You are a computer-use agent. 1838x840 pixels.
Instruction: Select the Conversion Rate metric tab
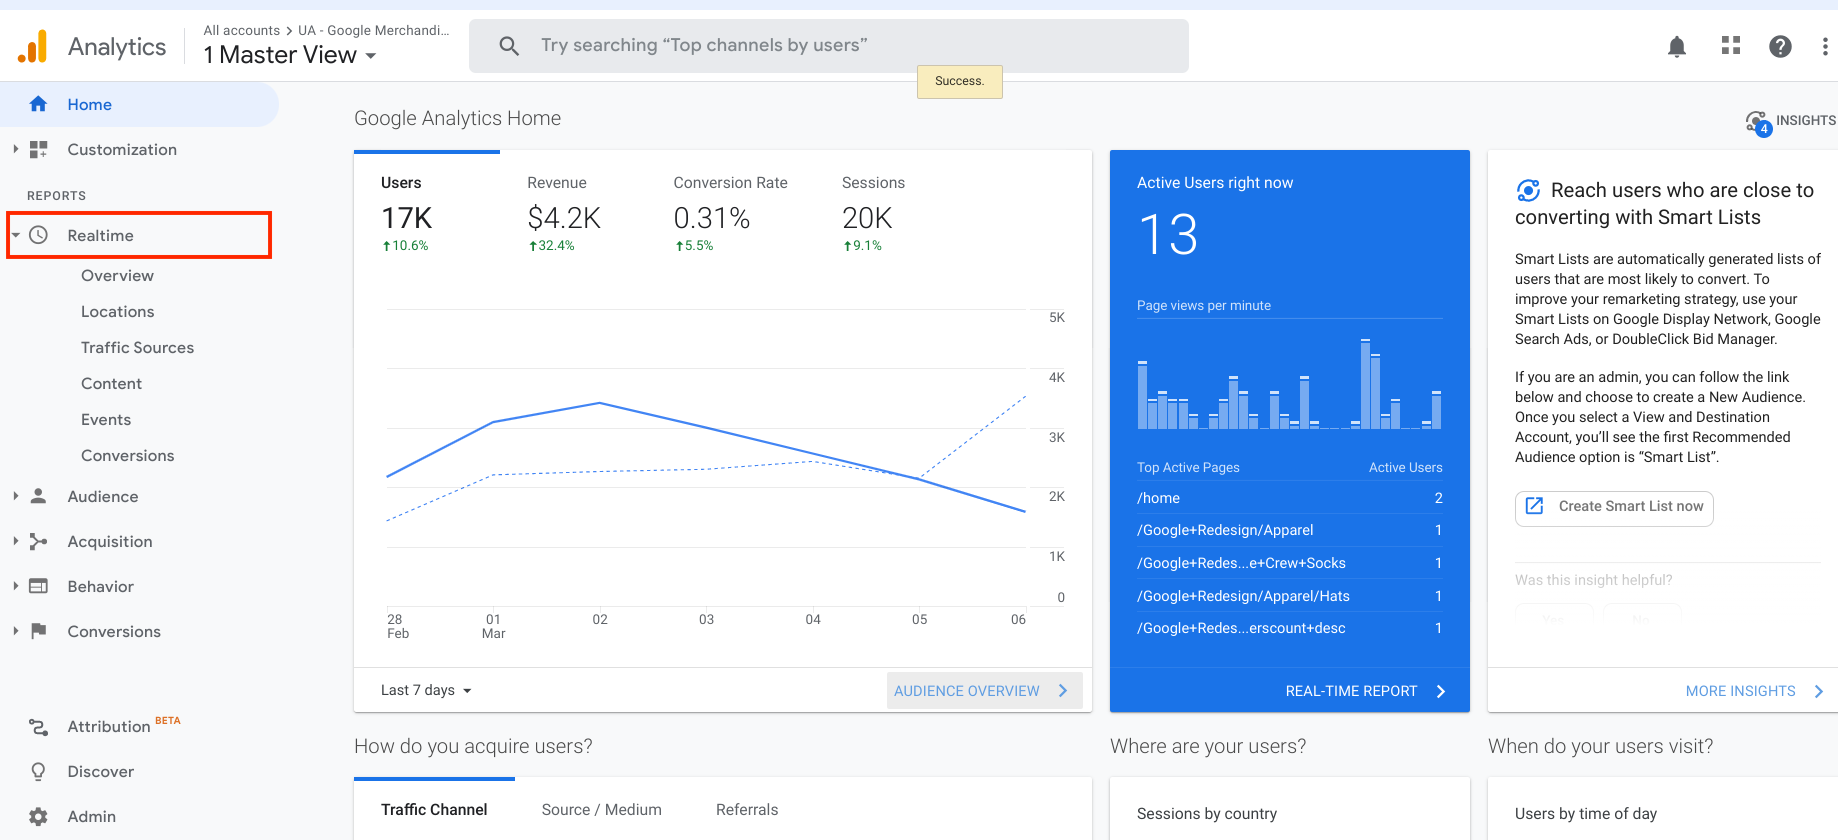tap(730, 214)
